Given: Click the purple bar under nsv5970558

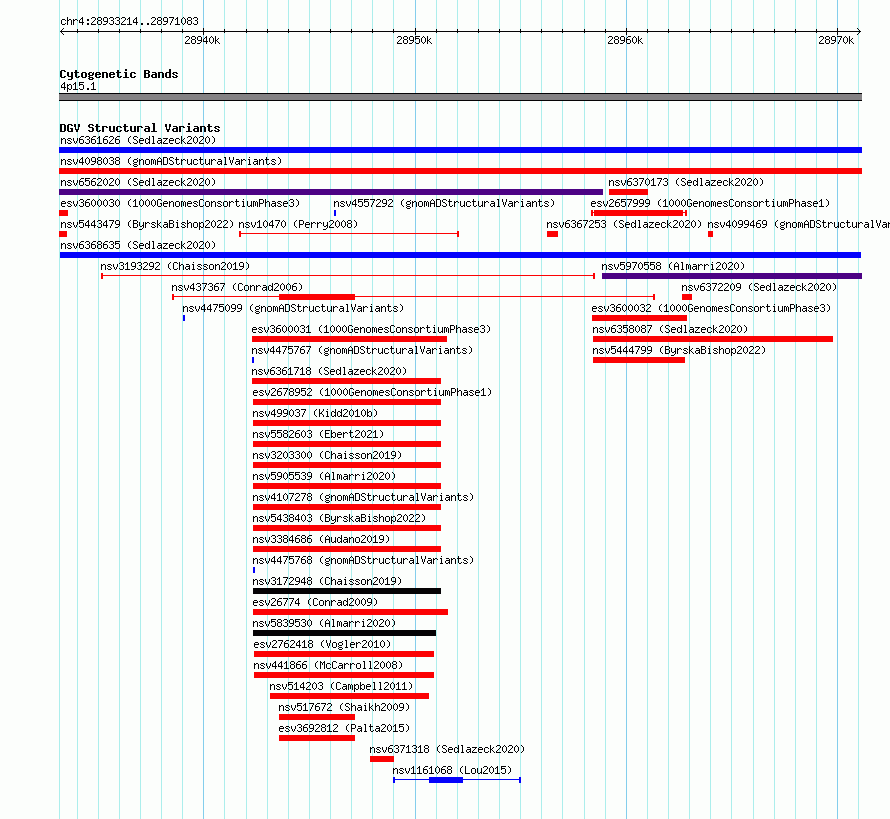Looking at the screenshot, I should [x=732, y=276].
